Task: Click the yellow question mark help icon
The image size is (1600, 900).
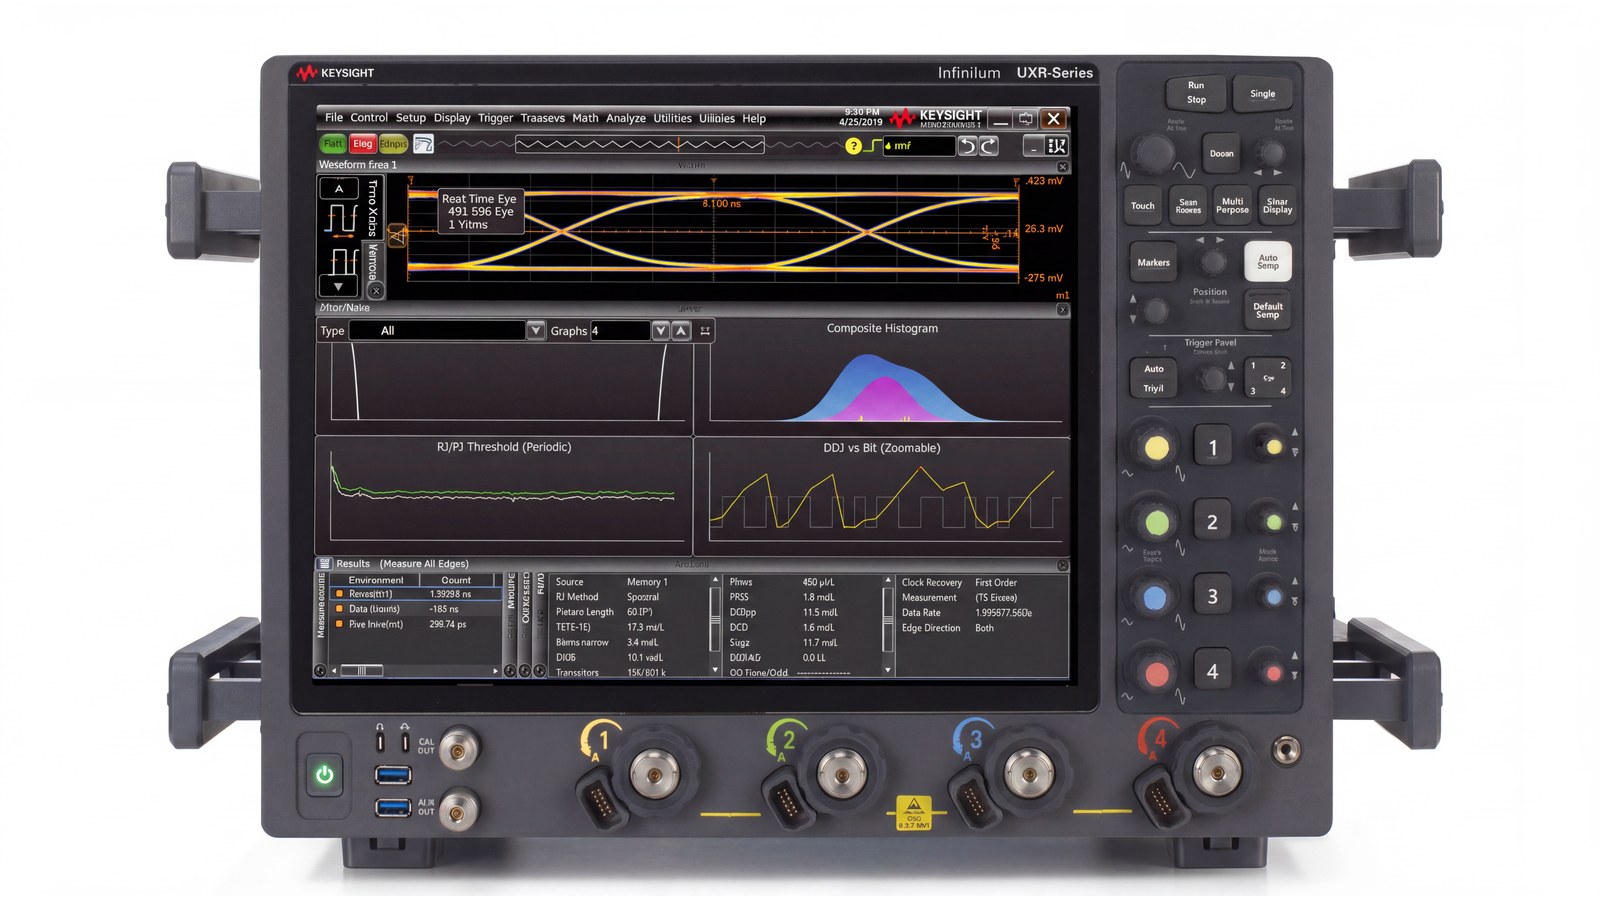Action: (x=853, y=146)
